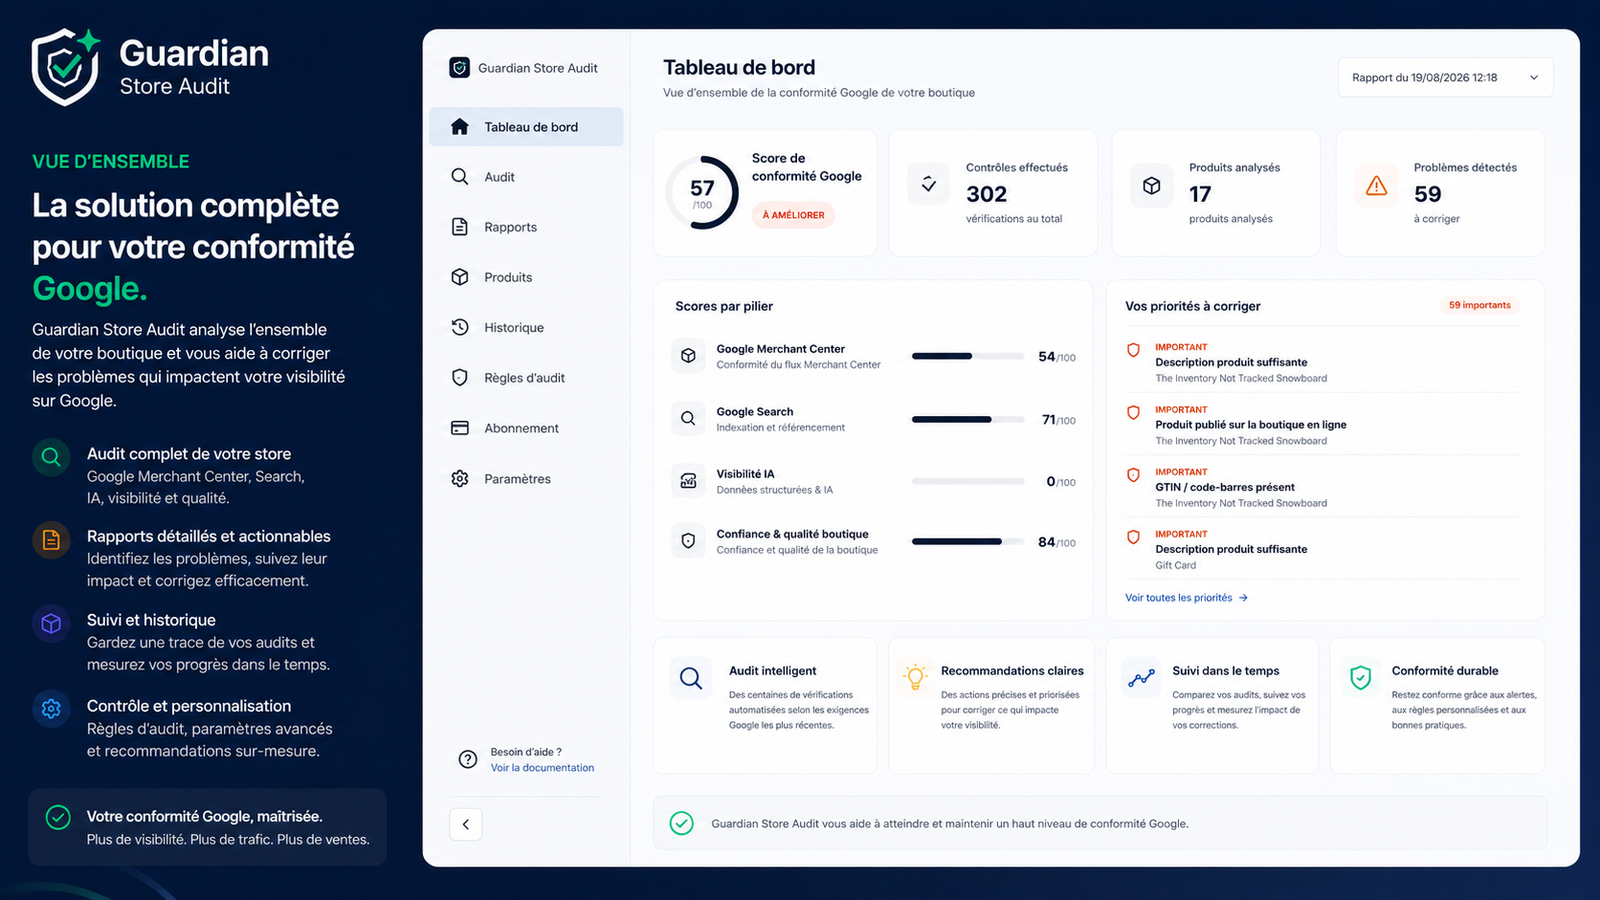Screen dimensions: 1600x900
Task: Open the Tableau de bord menu item
Action: click(526, 127)
